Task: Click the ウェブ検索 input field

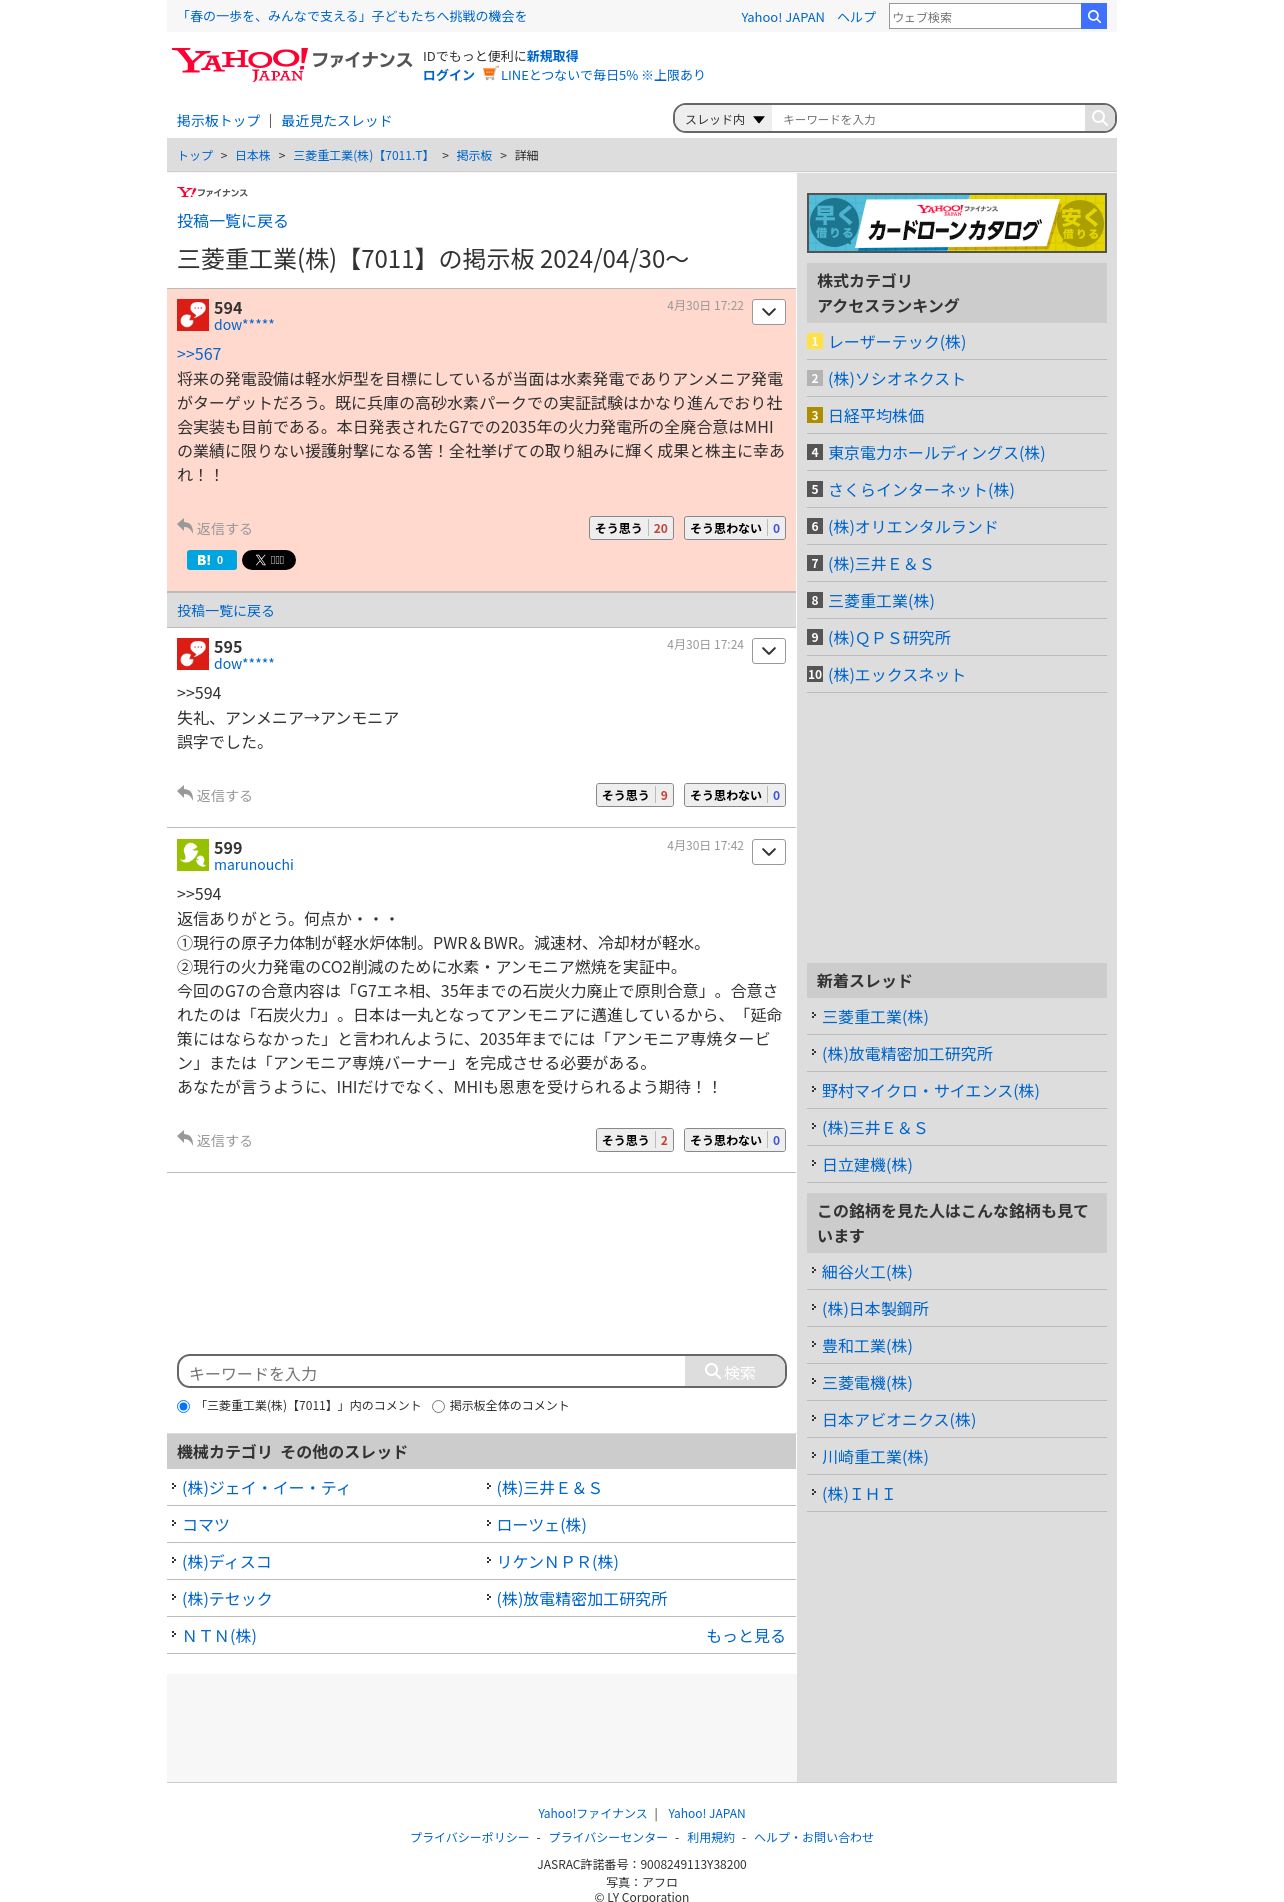Action: click(x=985, y=16)
